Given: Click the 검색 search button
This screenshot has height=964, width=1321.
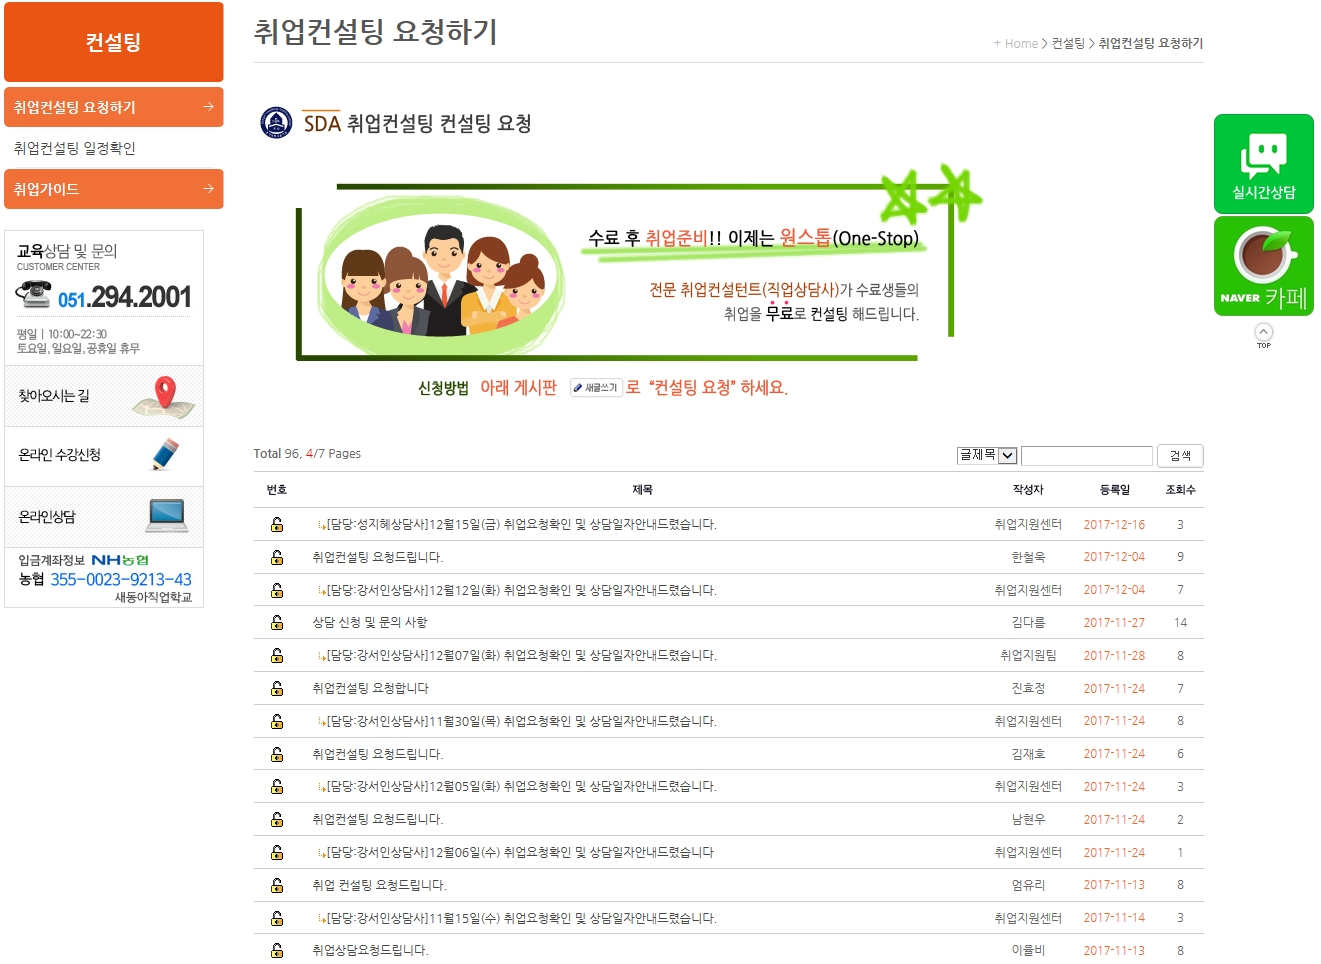Looking at the screenshot, I should pyautogui.click(x=1180, y=456).
